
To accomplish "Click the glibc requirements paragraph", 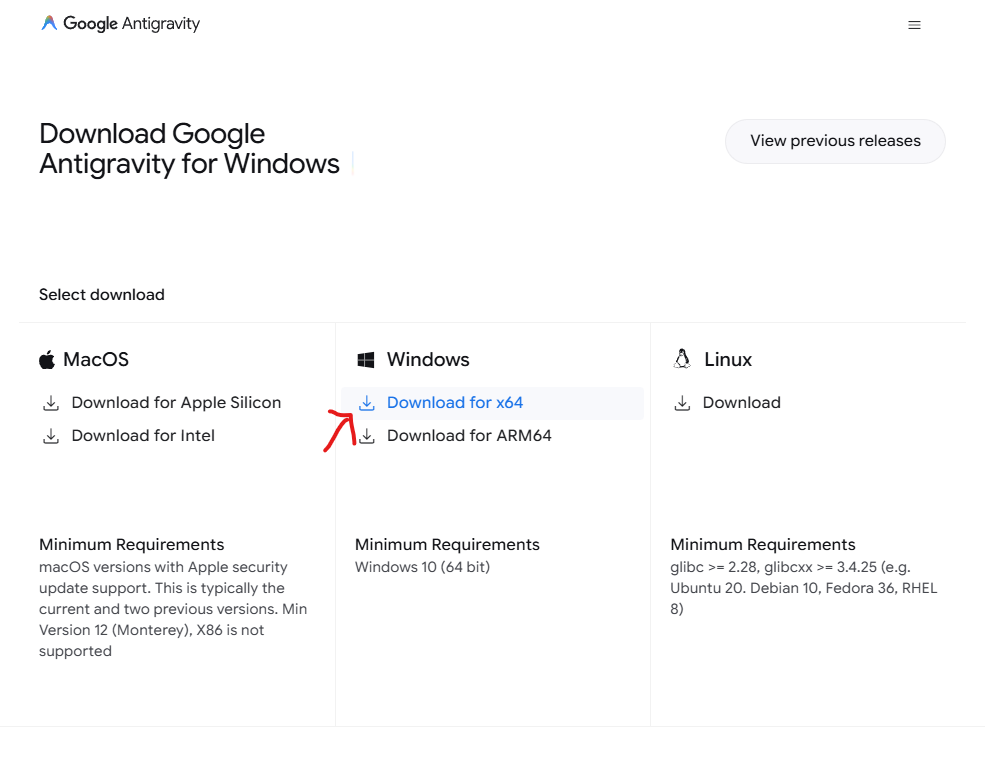I will tap(803, 588).
